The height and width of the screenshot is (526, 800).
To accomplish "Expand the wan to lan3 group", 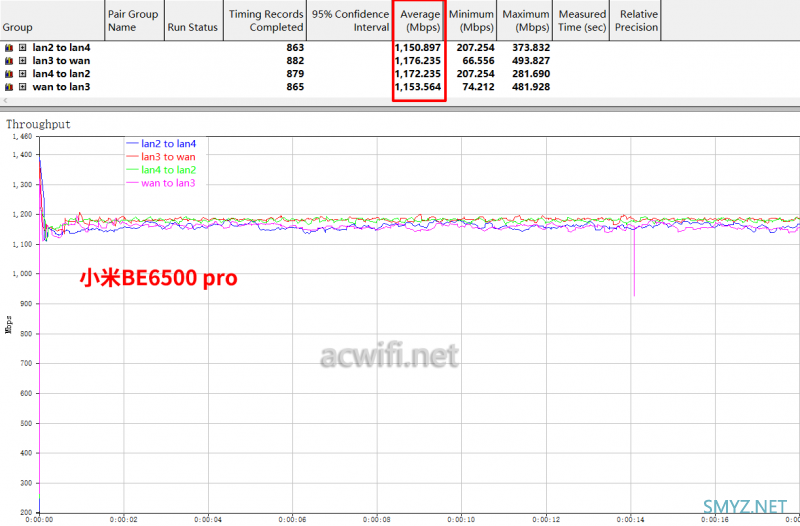I will click(x=22, y=87).
